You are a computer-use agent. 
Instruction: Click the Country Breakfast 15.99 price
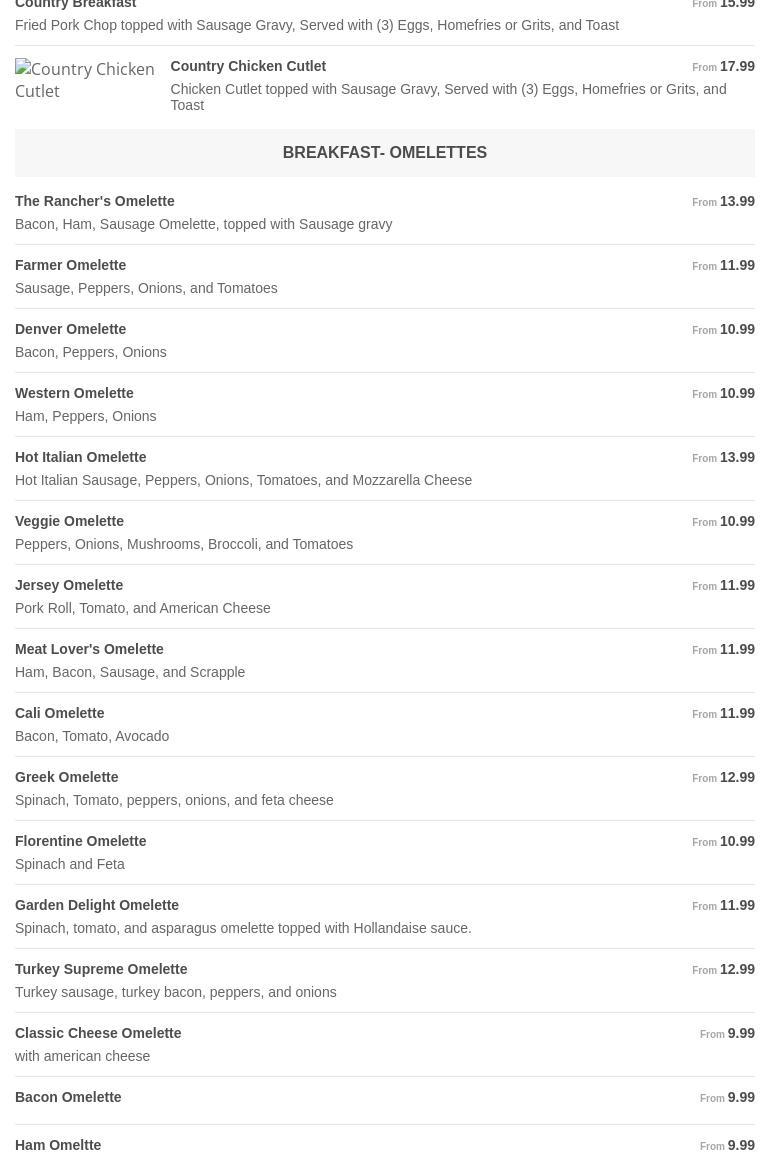737,5
